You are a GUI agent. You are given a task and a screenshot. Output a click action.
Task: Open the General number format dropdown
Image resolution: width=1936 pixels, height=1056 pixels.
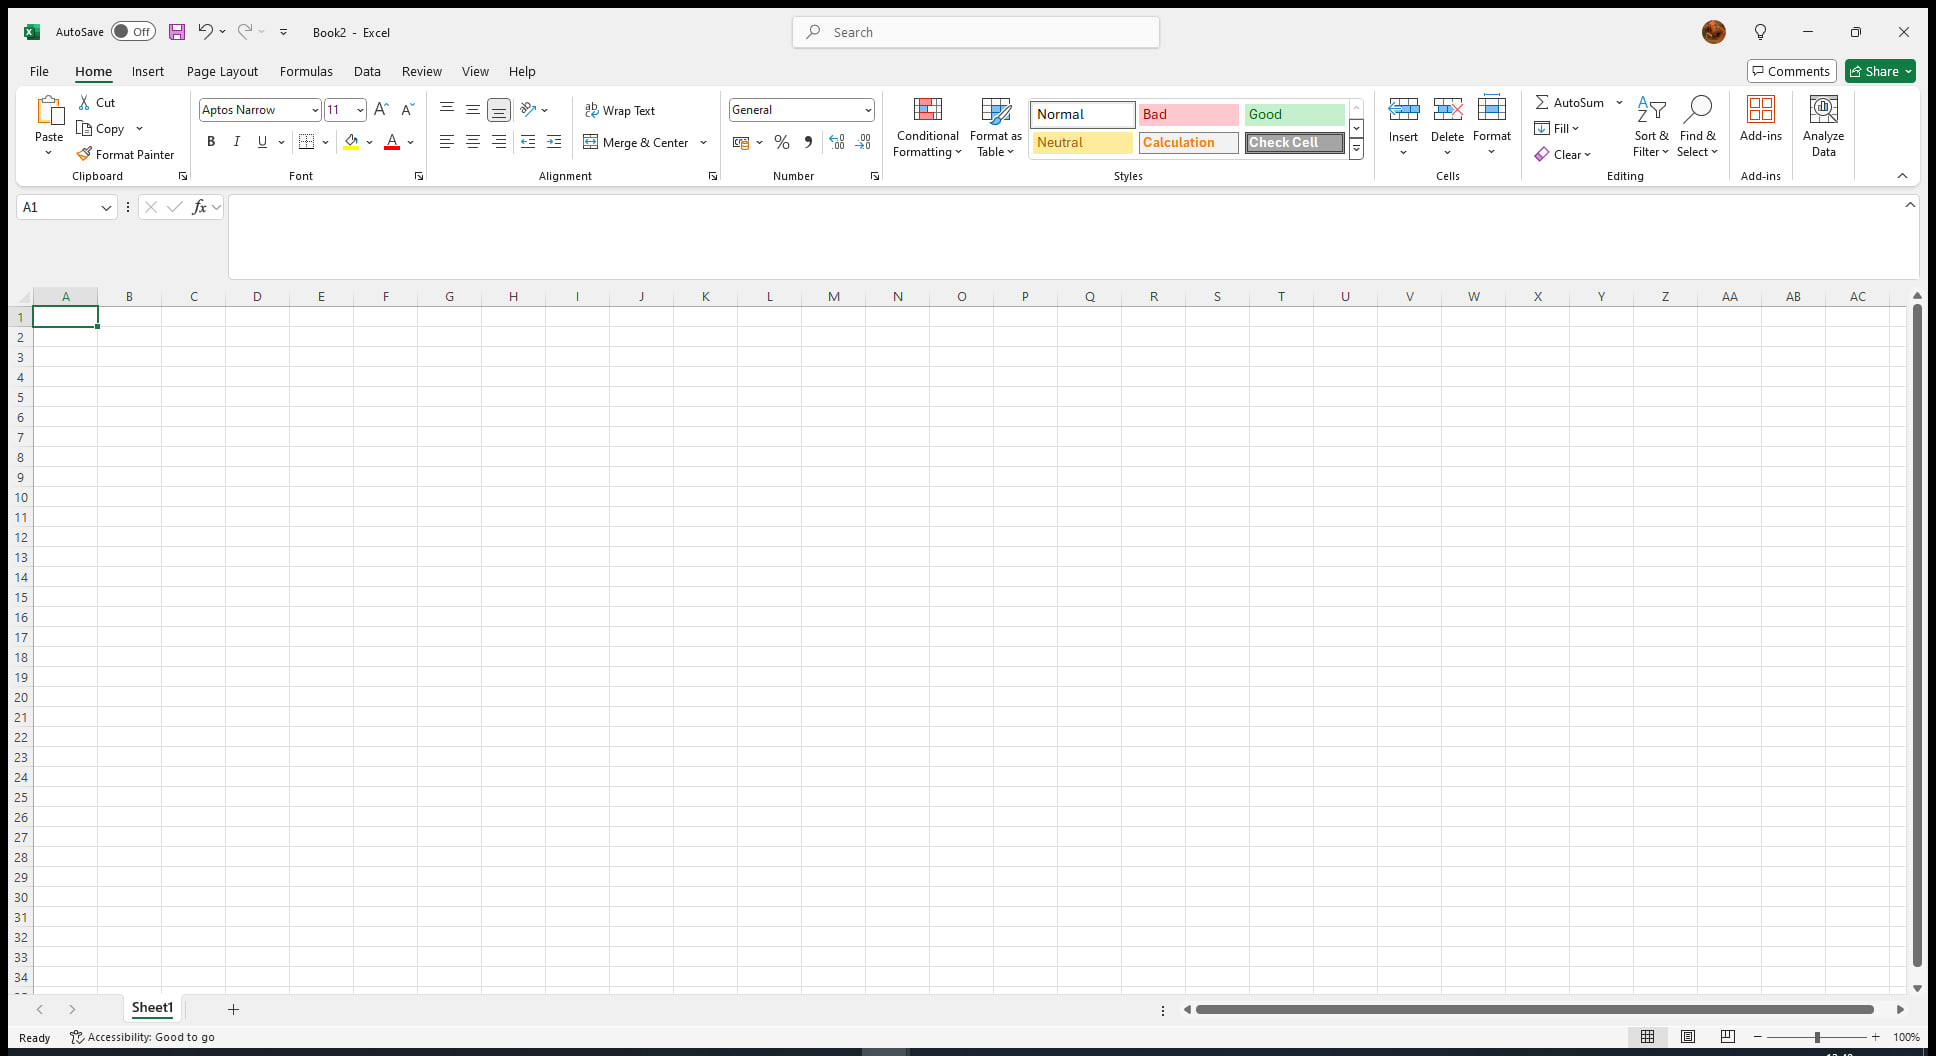867,110
